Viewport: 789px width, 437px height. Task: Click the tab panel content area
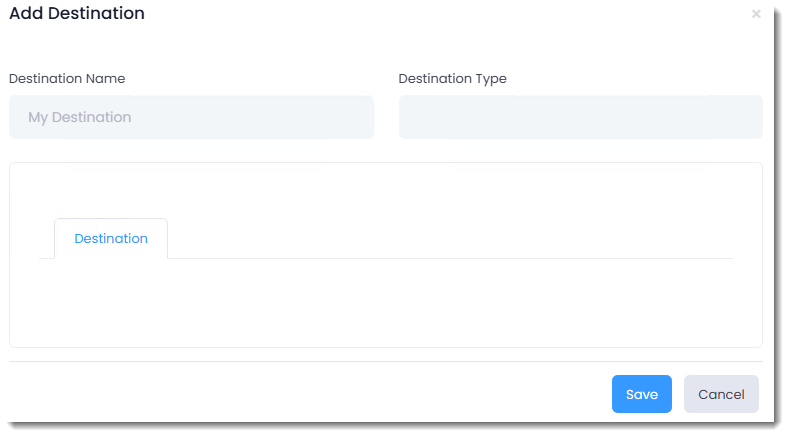(385, 300)
